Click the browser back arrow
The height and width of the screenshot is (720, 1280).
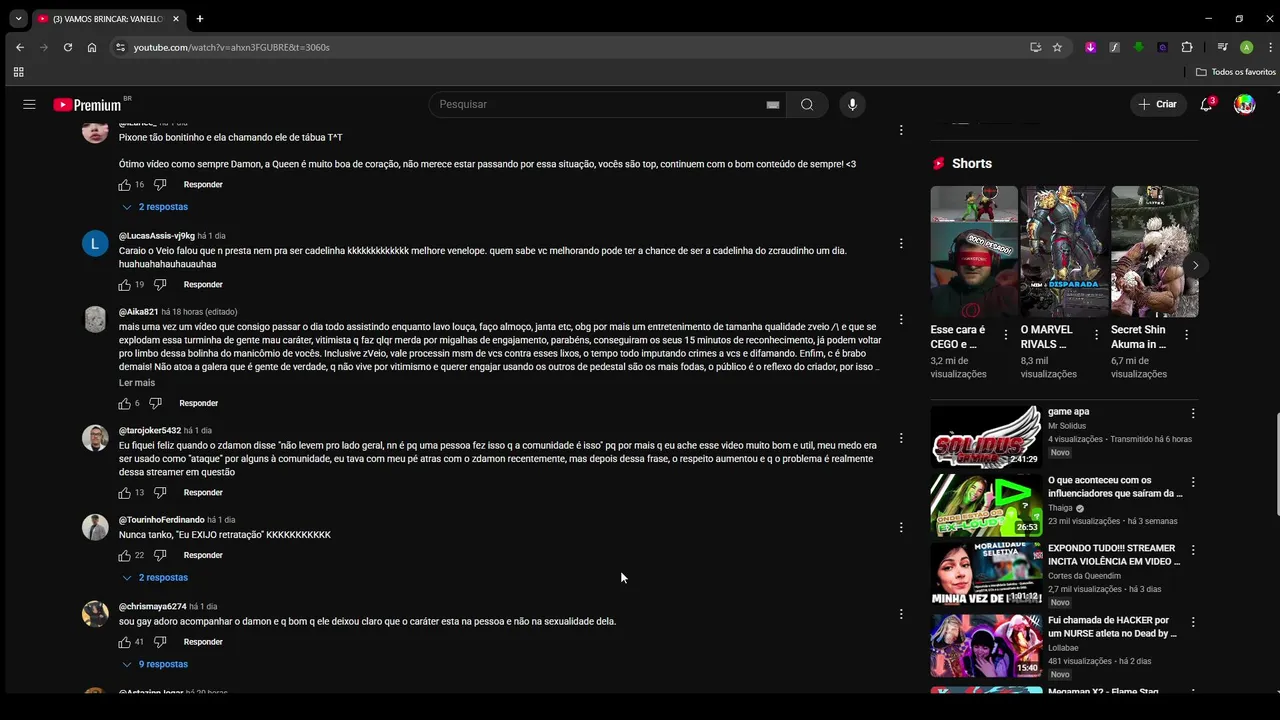pos(20,47)
